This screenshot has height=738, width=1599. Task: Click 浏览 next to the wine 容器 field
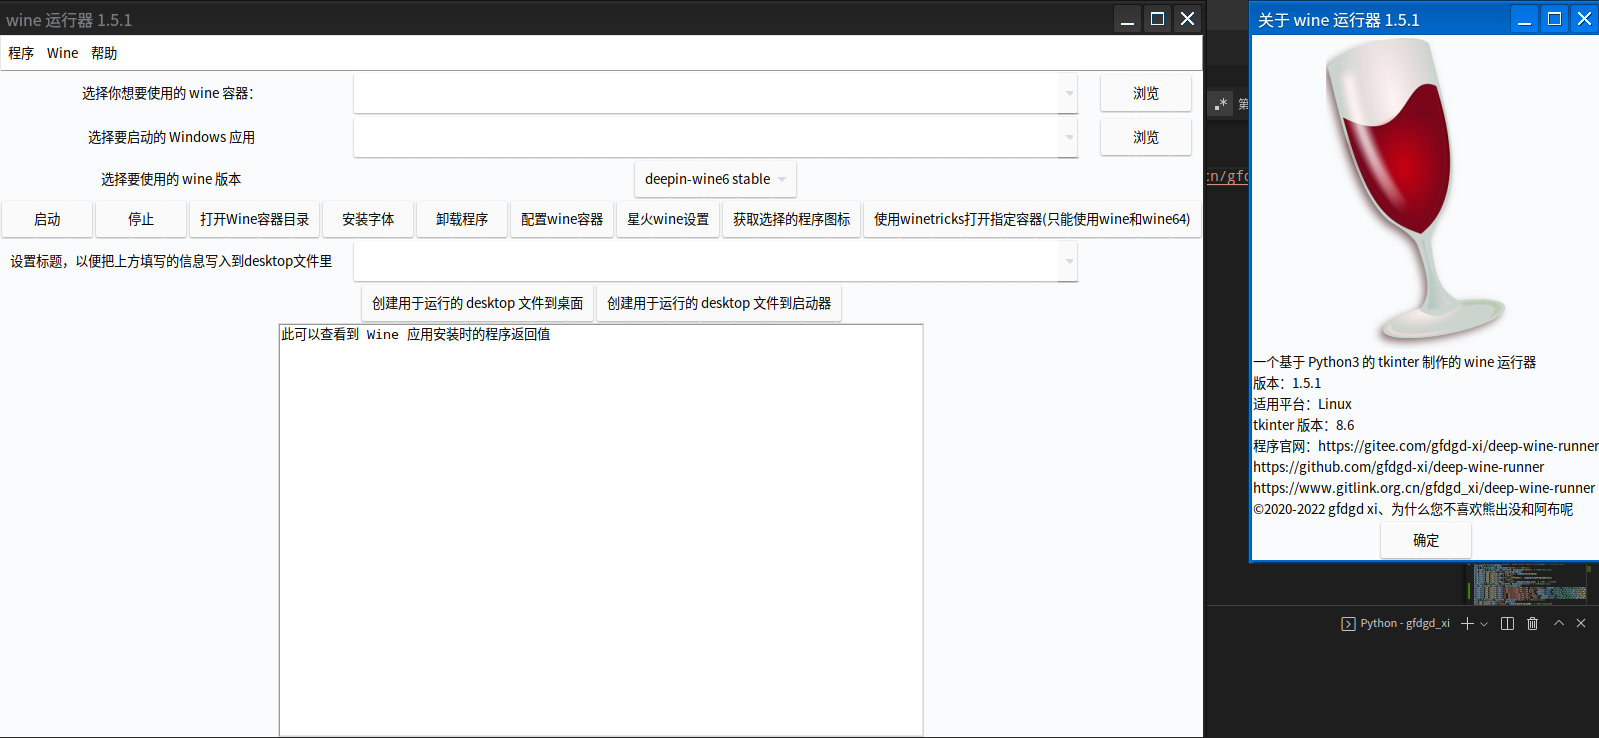(1146, 93)
